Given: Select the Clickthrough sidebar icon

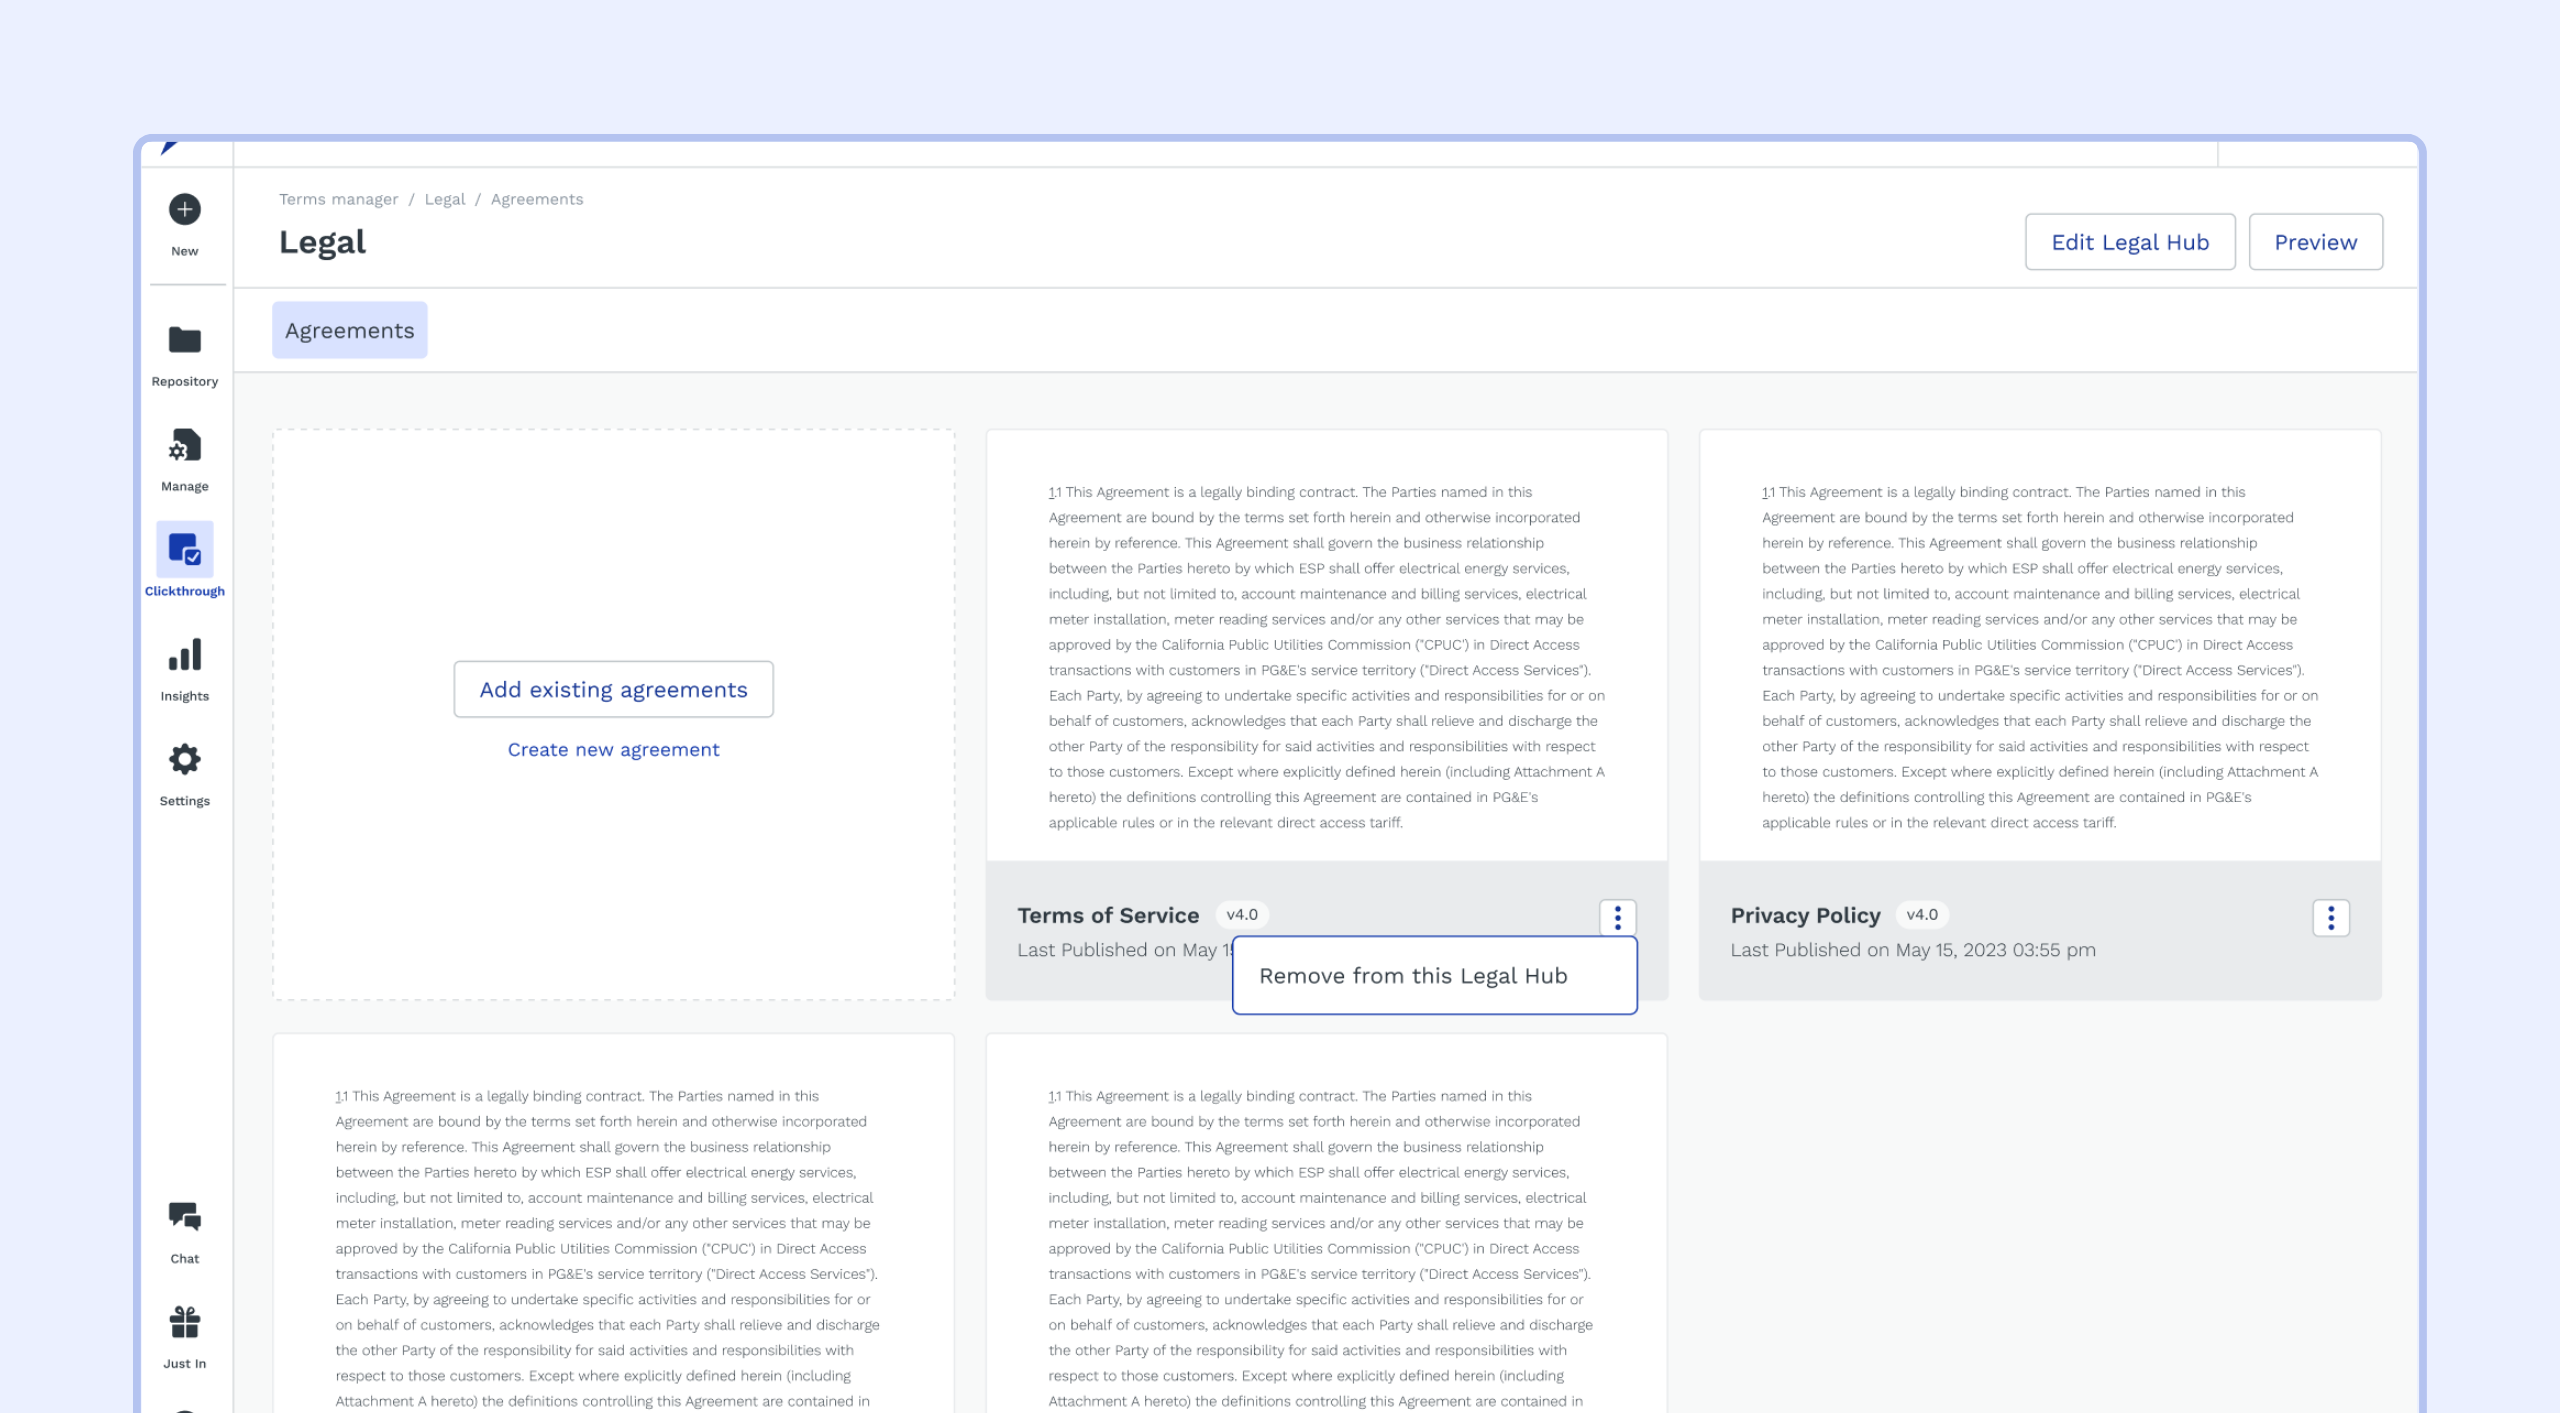Looking at the screenshot, I should click(x=184, y=550).
